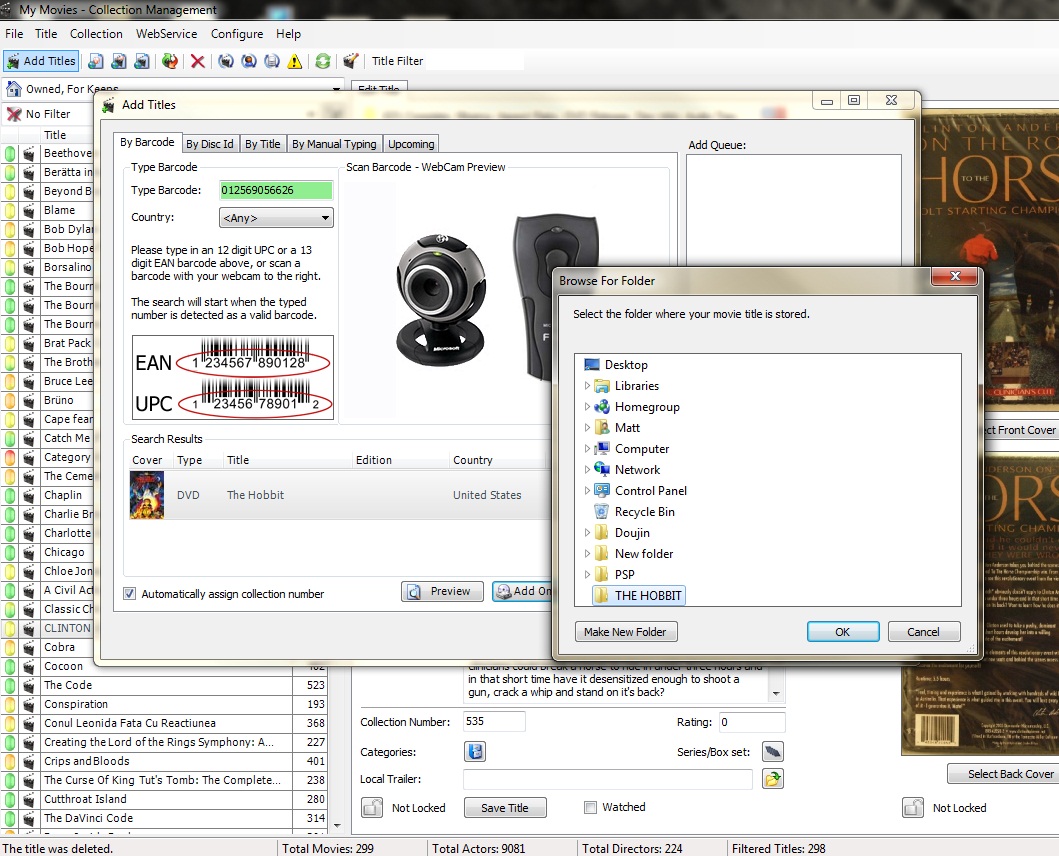Click the Make New Folder button

pyautogui.click(x=625, y=631)
